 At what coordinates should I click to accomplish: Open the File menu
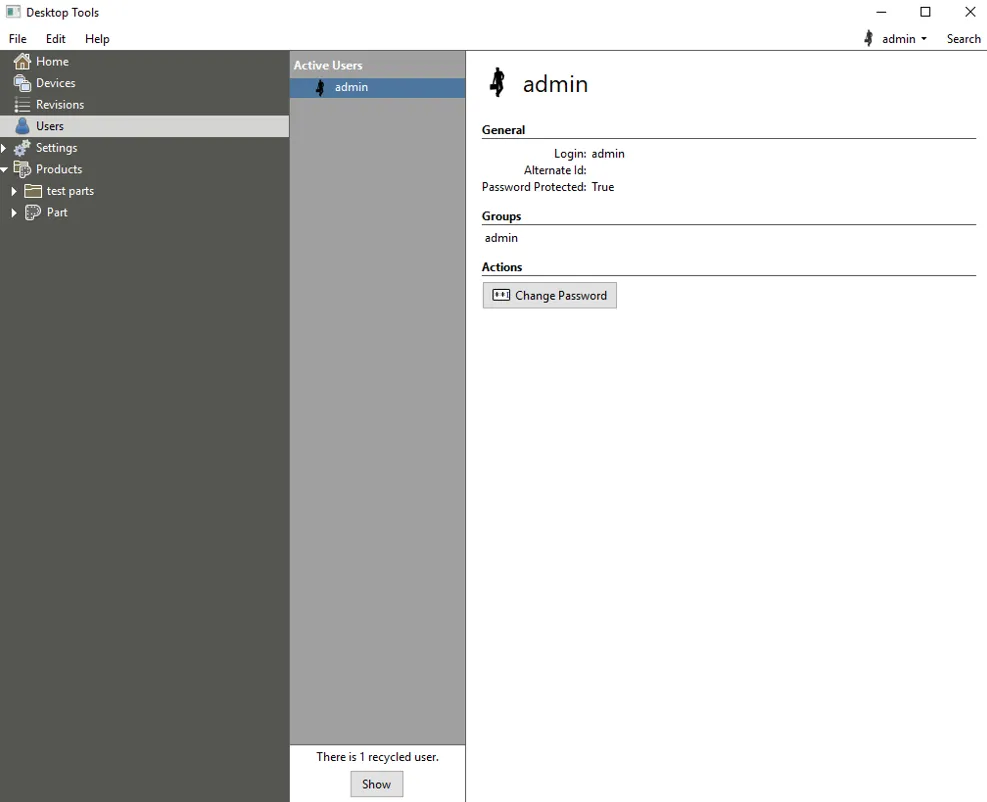pos(18,39)
